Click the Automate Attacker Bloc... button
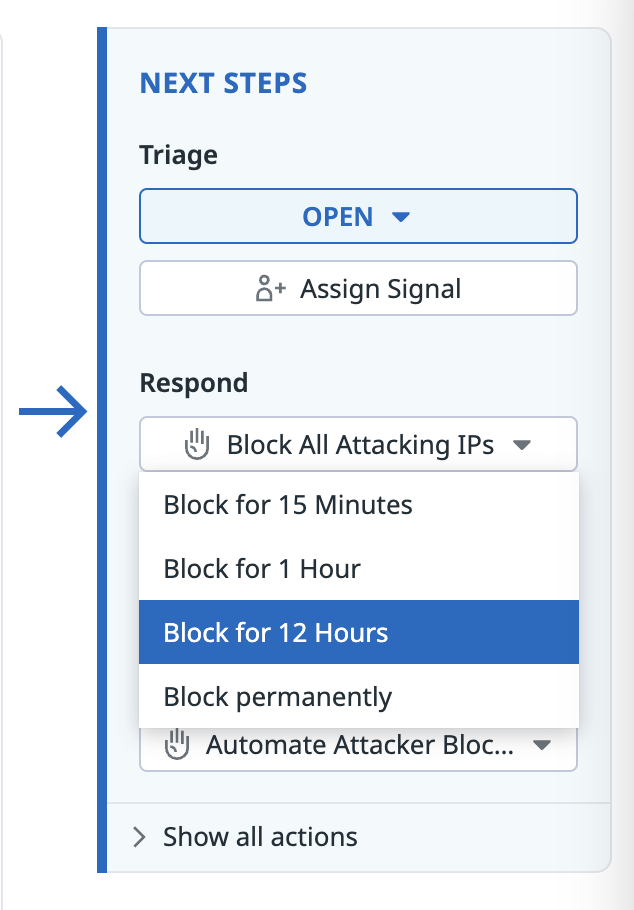Viewport: 634px width, 910px height. pyautogui.click(x=360, y=745)
